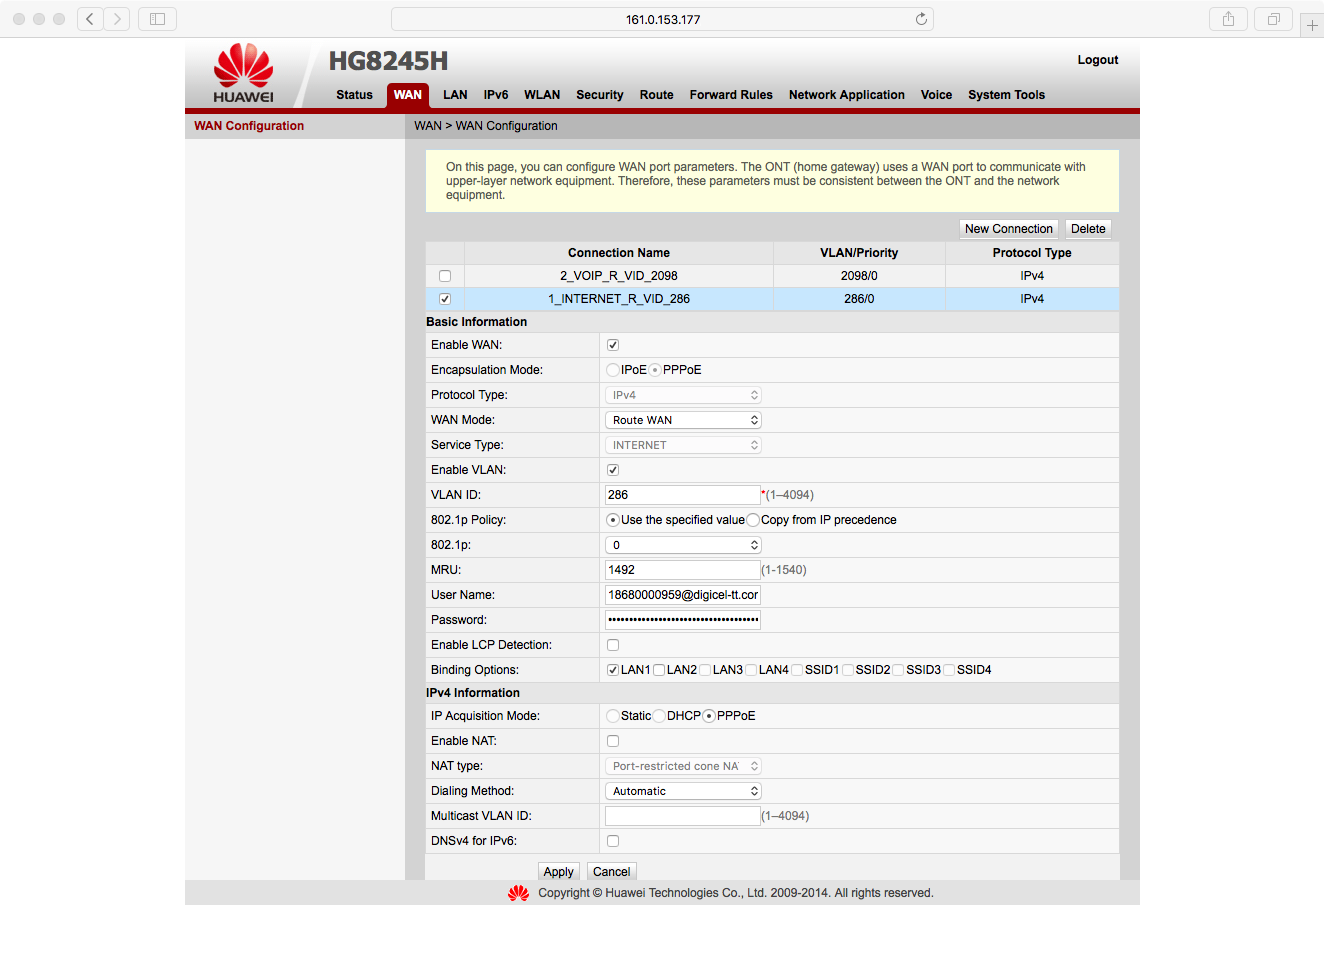The image size is (1324, 963).
Task: Show all tabs overview icon
Action: [x=1273, y=19]
